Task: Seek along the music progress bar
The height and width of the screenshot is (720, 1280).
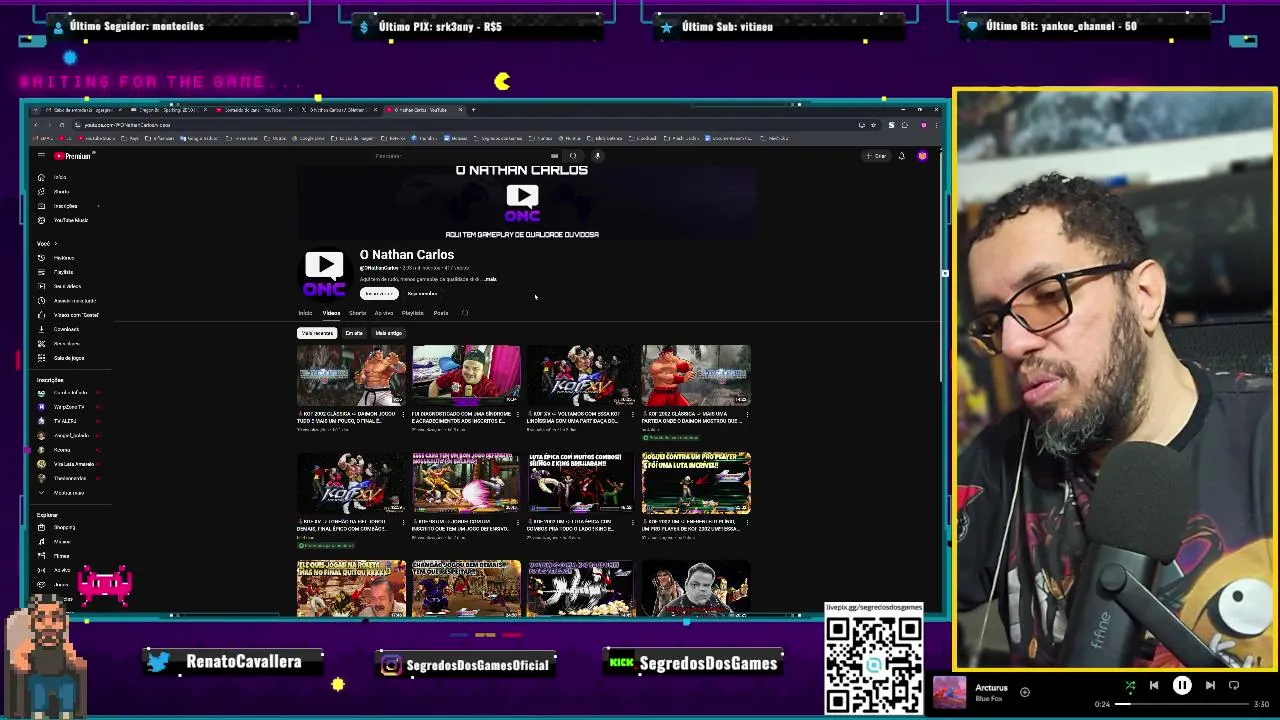Action: click(x=1181, y=704)
